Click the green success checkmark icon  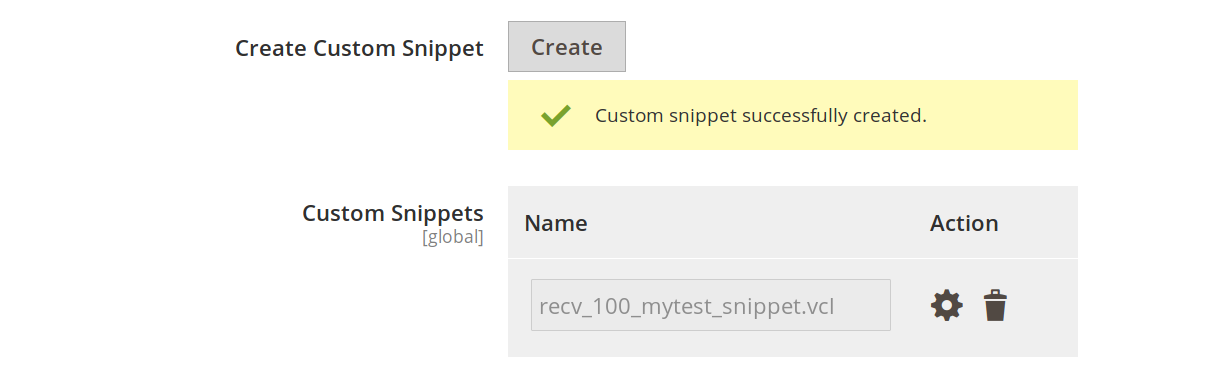tap(556, 115)
